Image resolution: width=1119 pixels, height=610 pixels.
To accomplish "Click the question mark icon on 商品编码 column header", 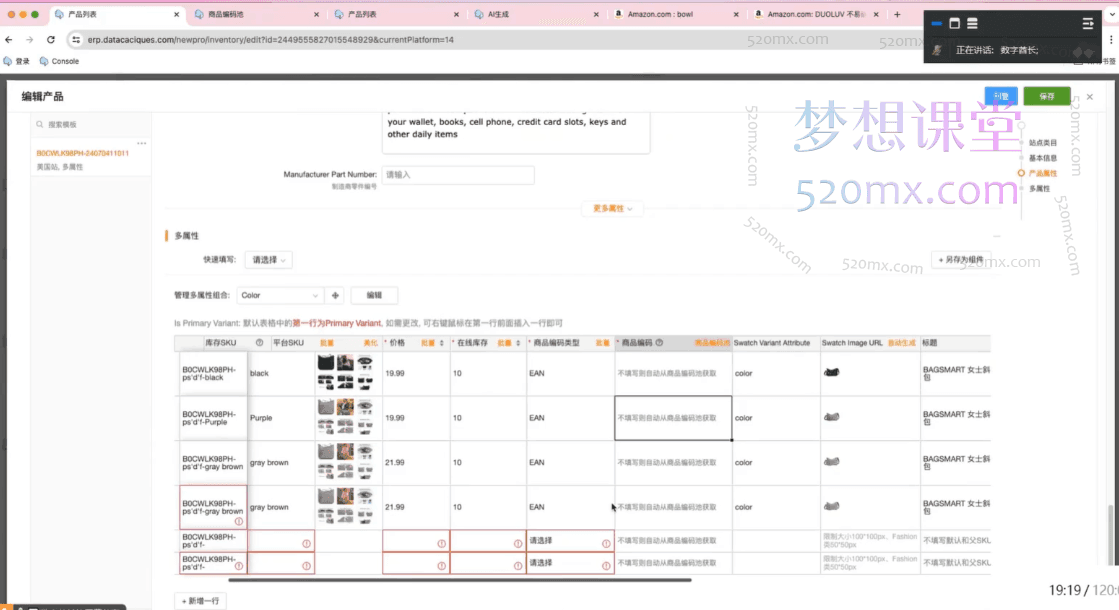I will click(x=660, y=341).
